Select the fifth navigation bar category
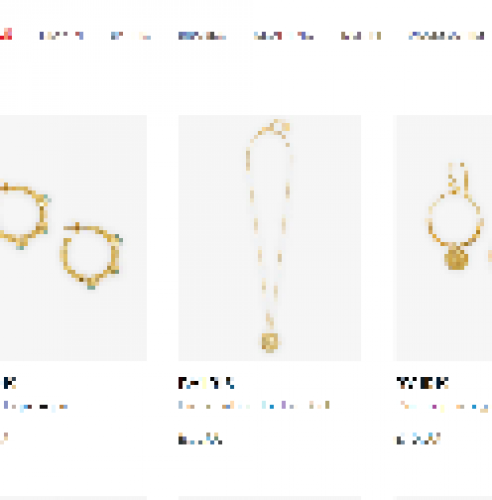Screen dimensions: 492x500 [284, 36]
